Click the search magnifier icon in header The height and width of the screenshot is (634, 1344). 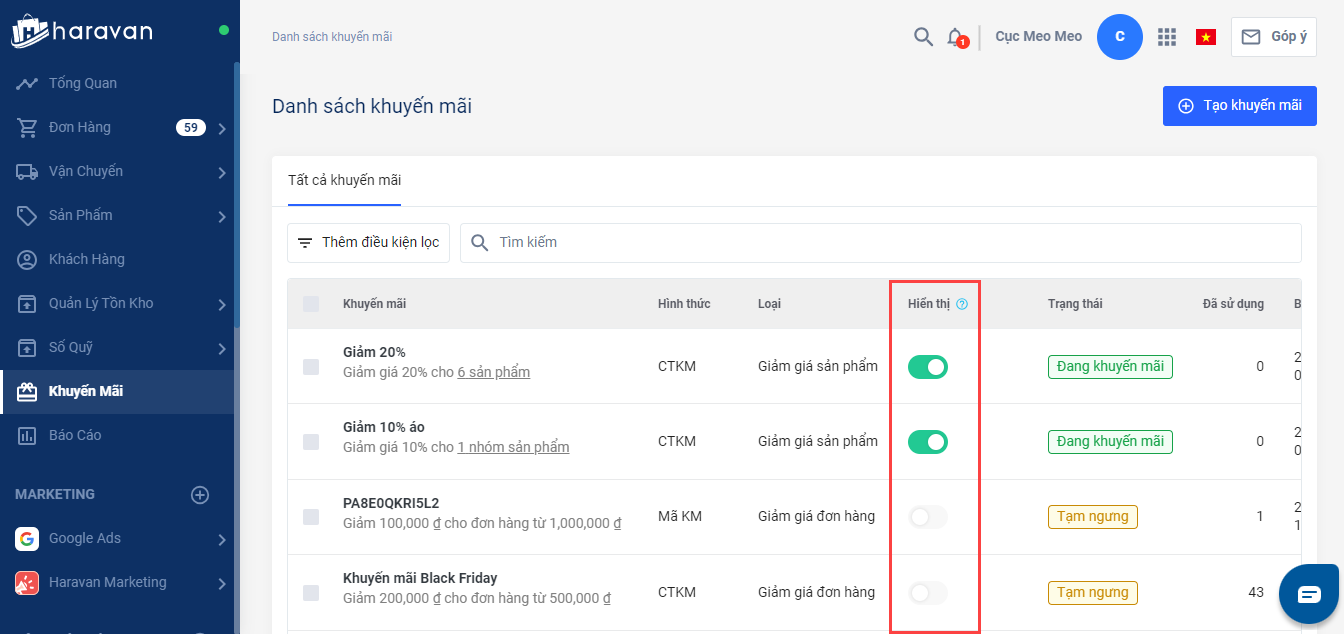coord(923,37)
